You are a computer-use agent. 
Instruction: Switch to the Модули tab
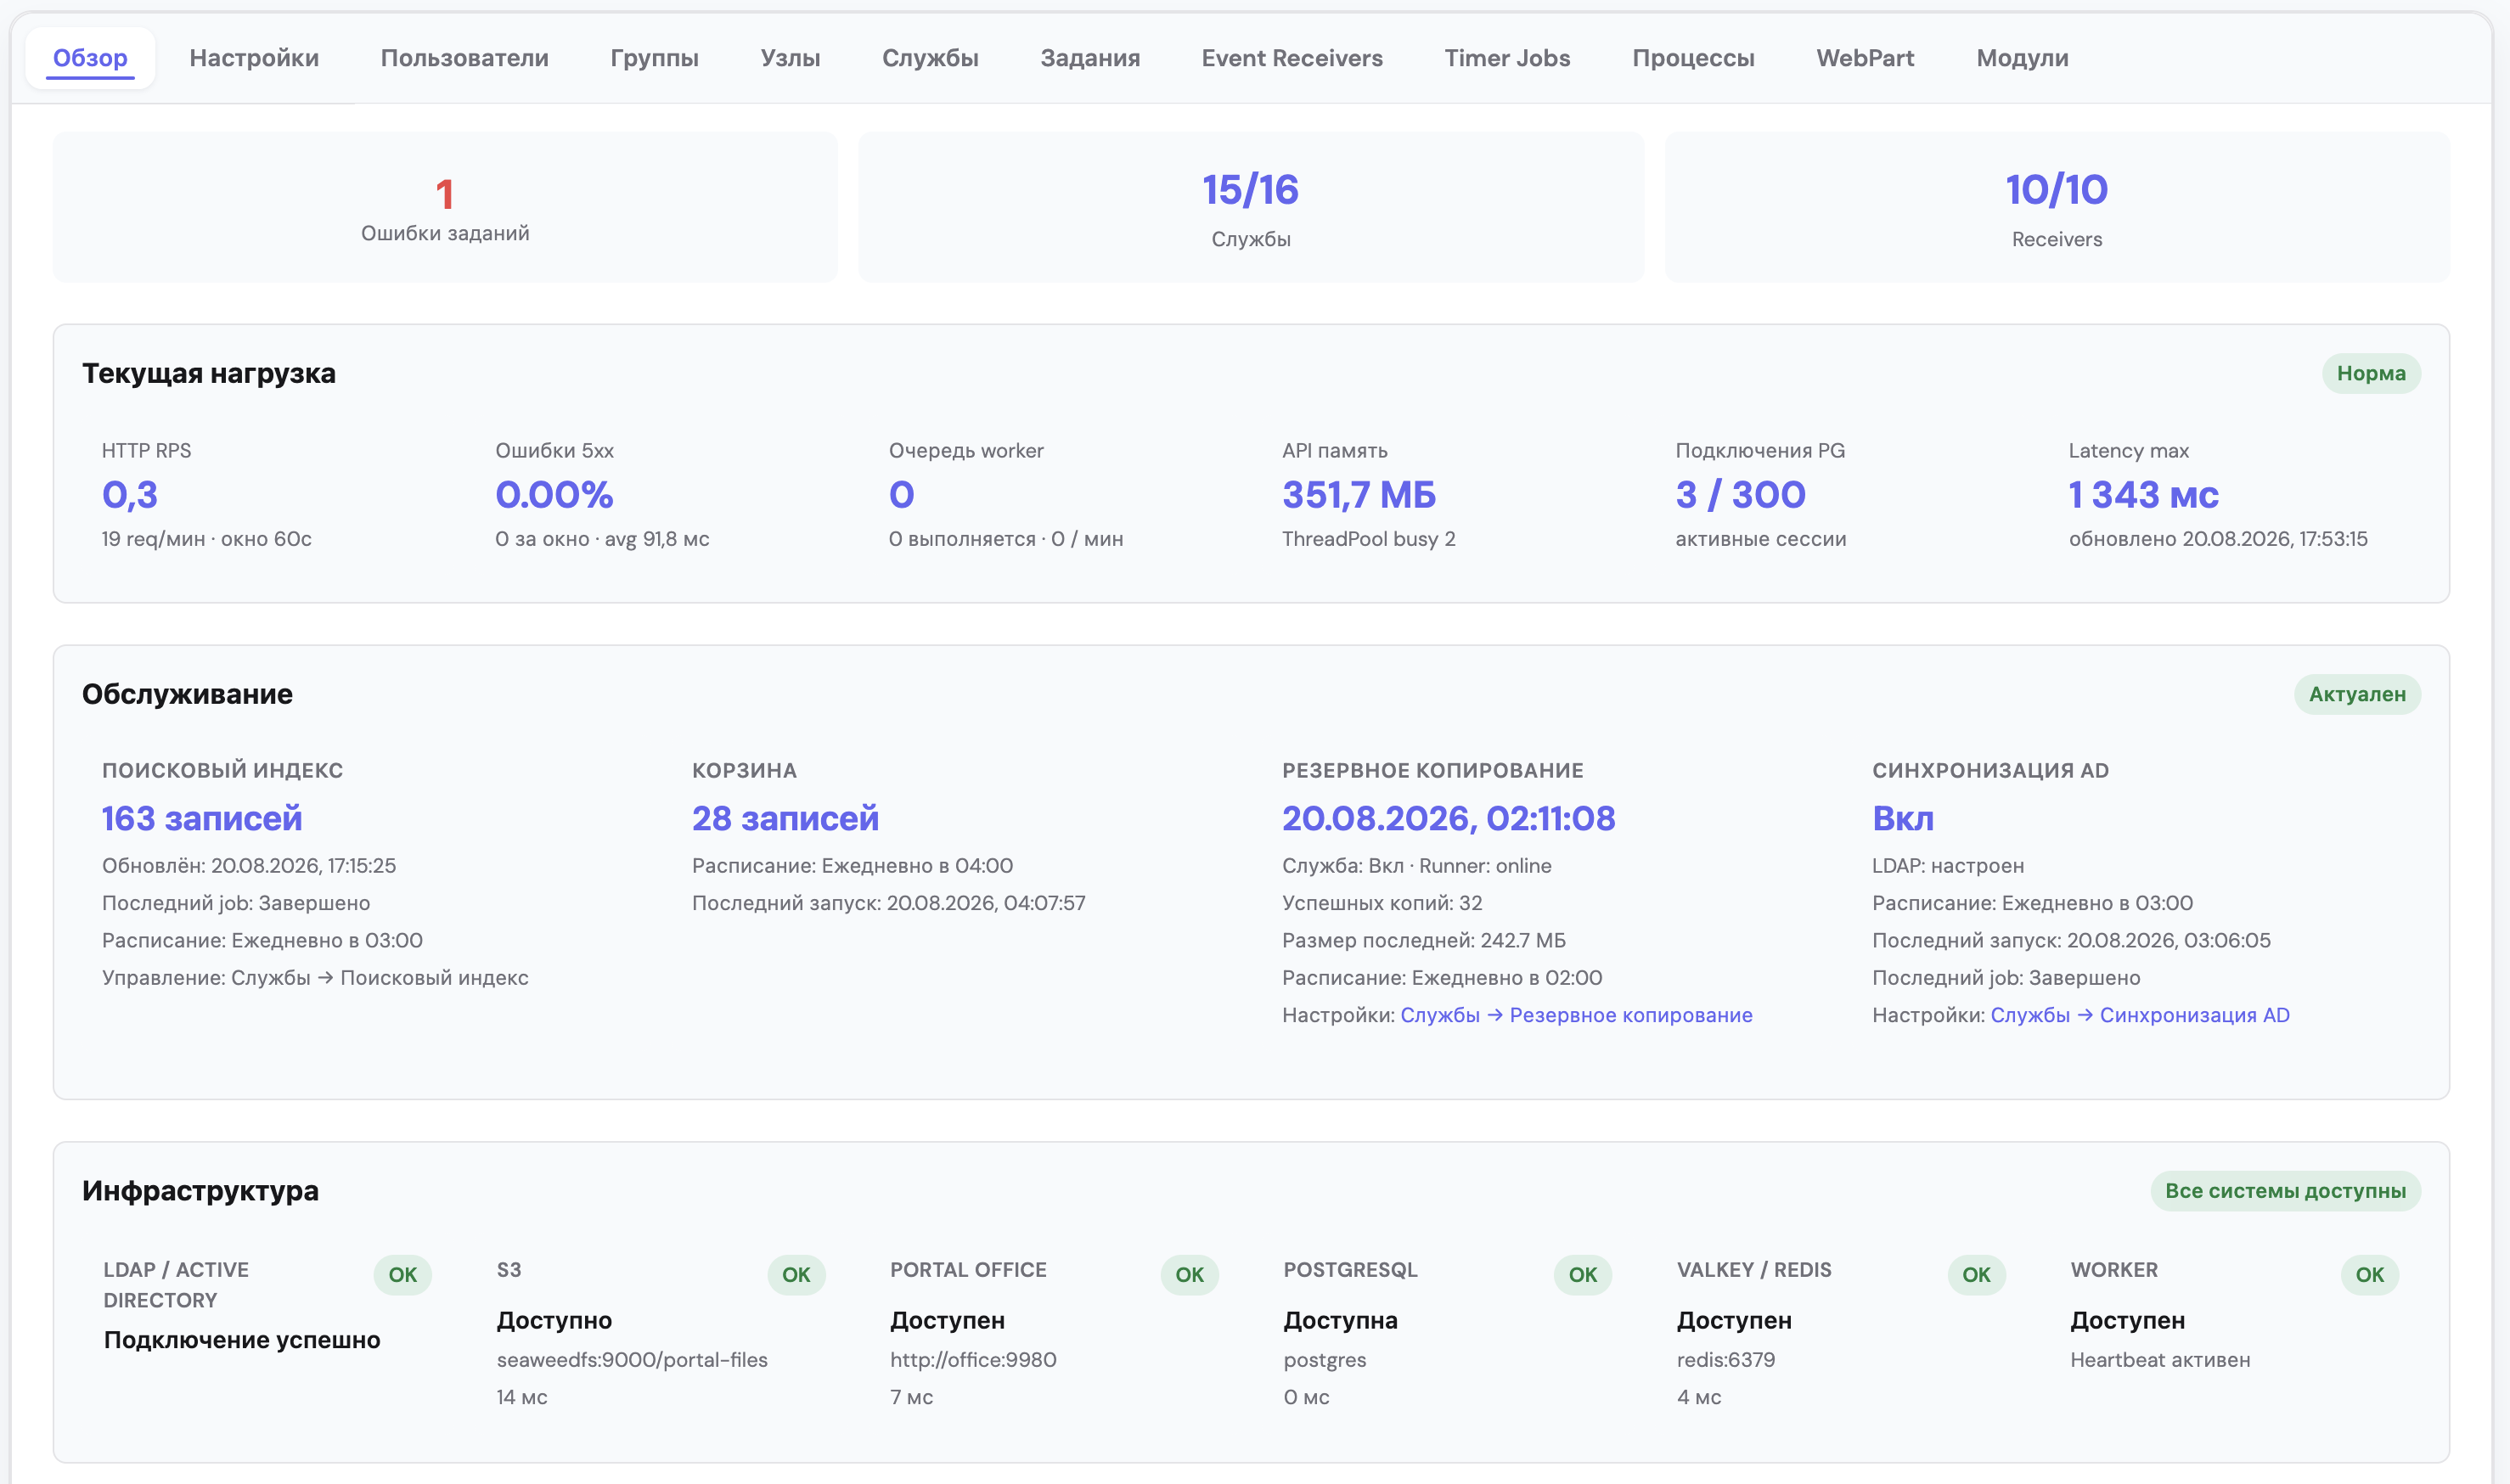tap(2022, 58)
